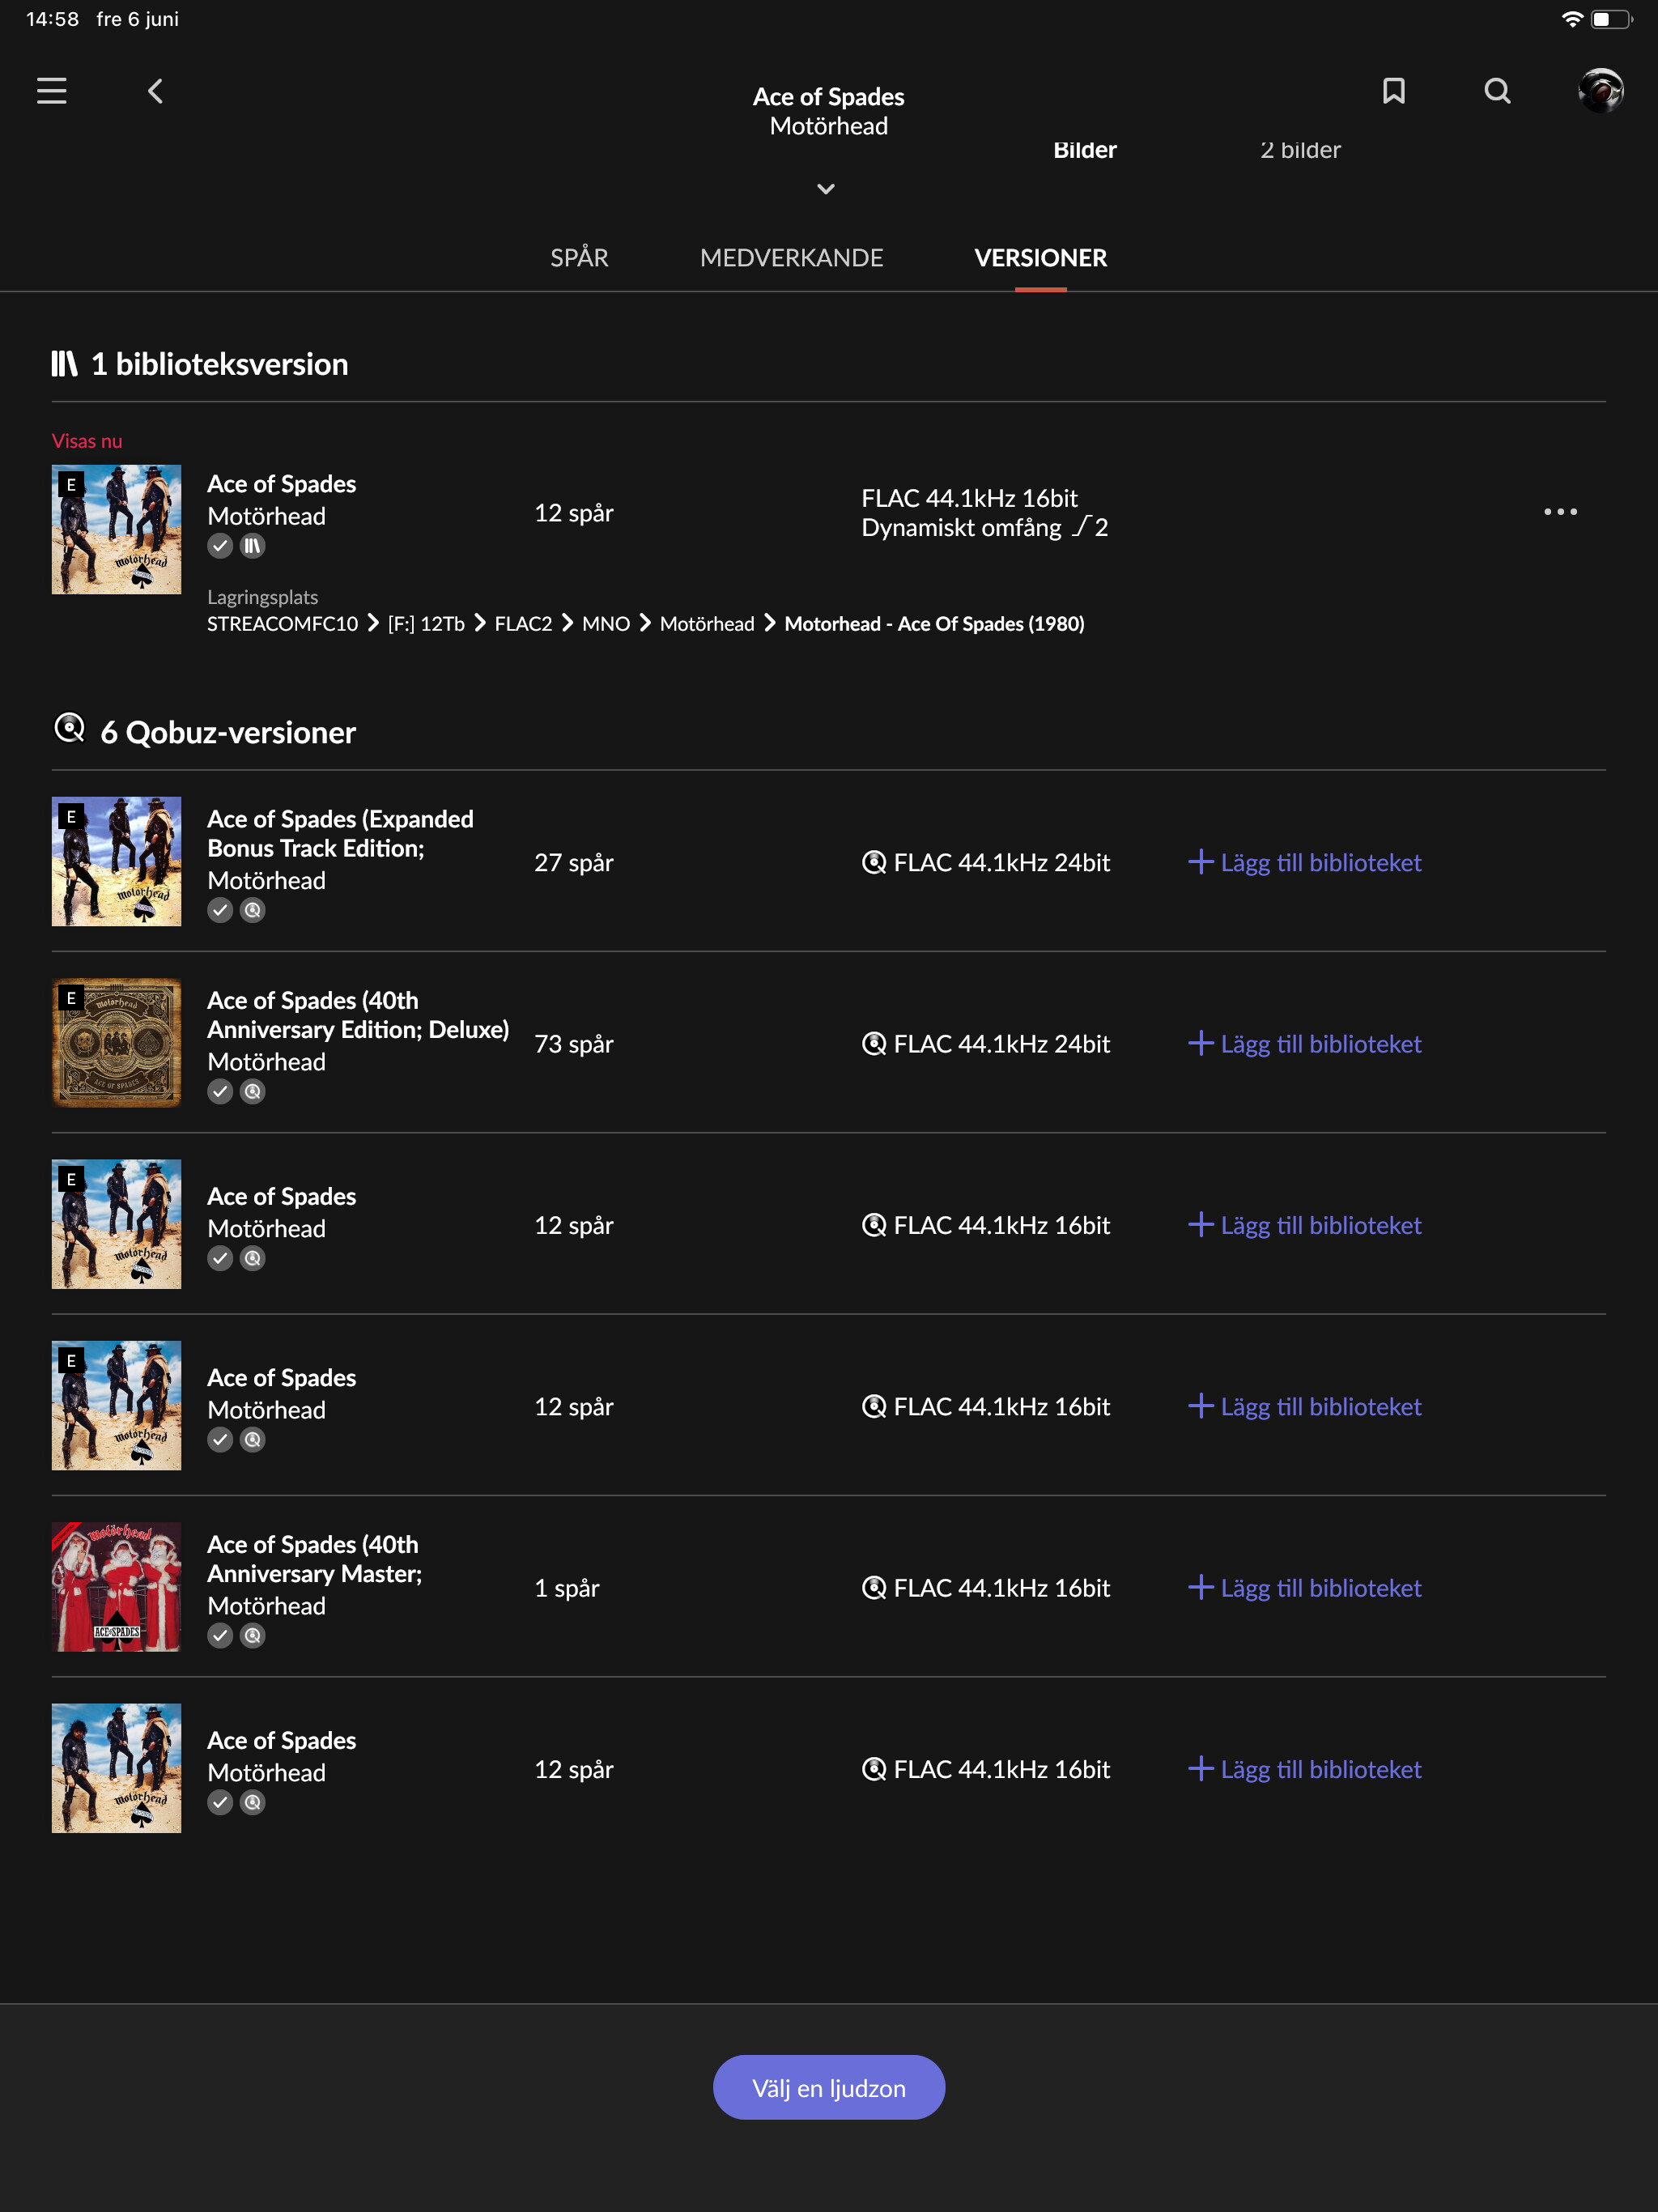
Task: Open Ace of Spades (40th Anniversary Master) title
Action: 314,1559
